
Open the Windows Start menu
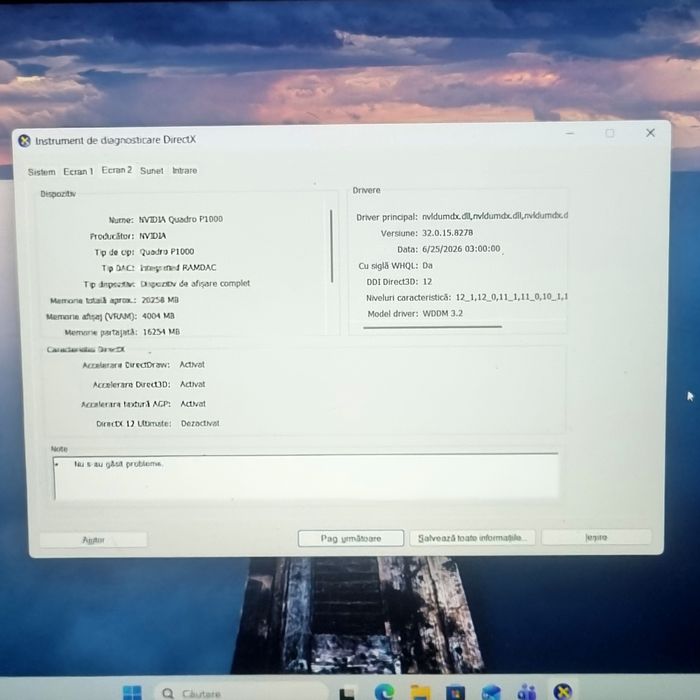132,692
